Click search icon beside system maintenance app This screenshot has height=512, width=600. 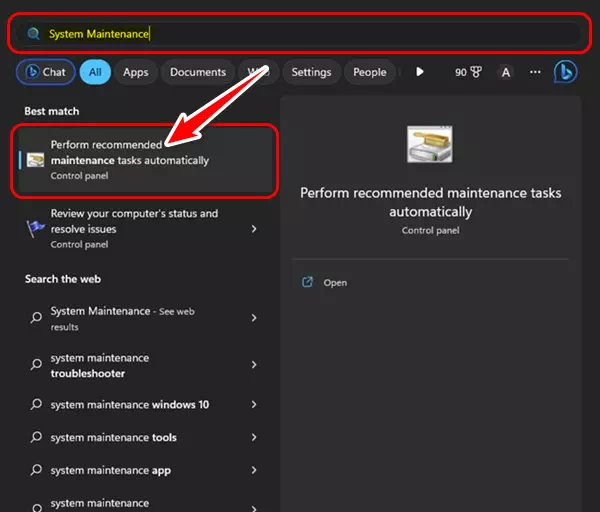pyautogui.click(x=36, y=470)
